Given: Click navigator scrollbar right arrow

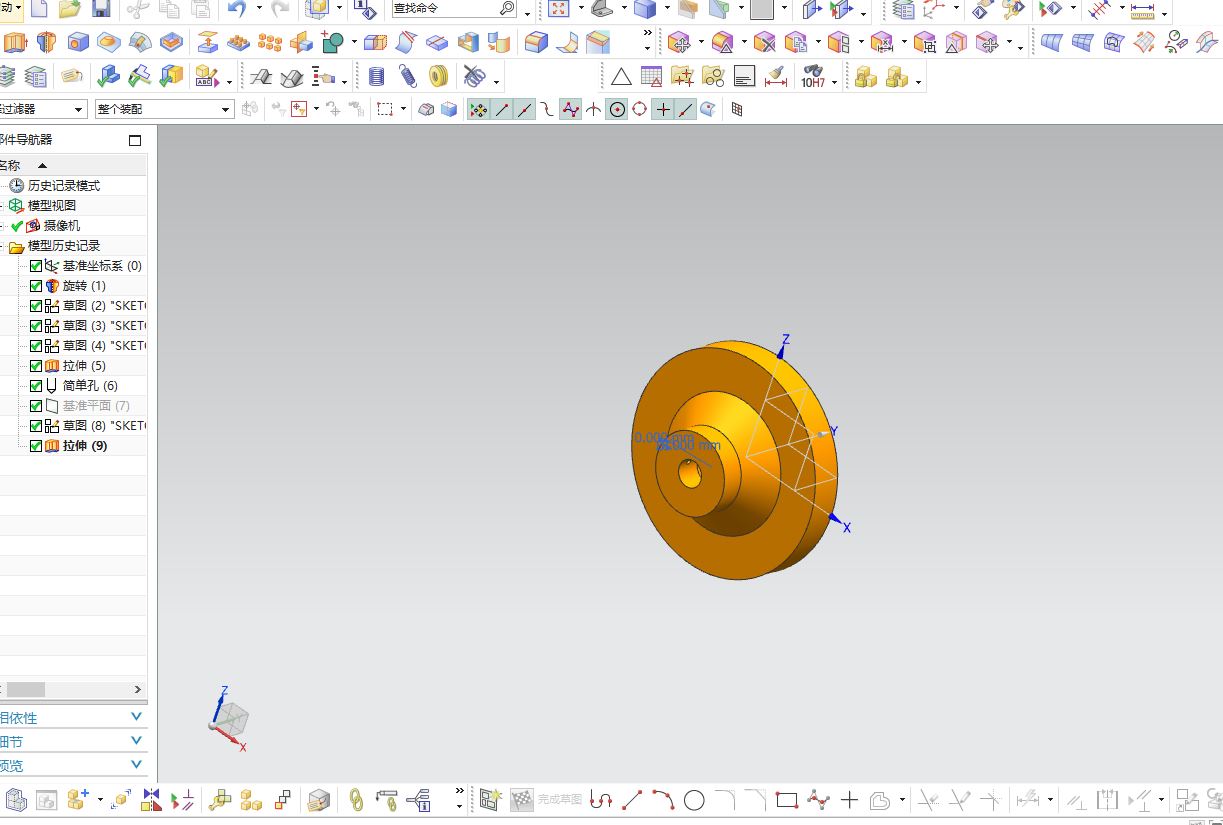Looking at the screenshot, I should click(x=138, y=689).
